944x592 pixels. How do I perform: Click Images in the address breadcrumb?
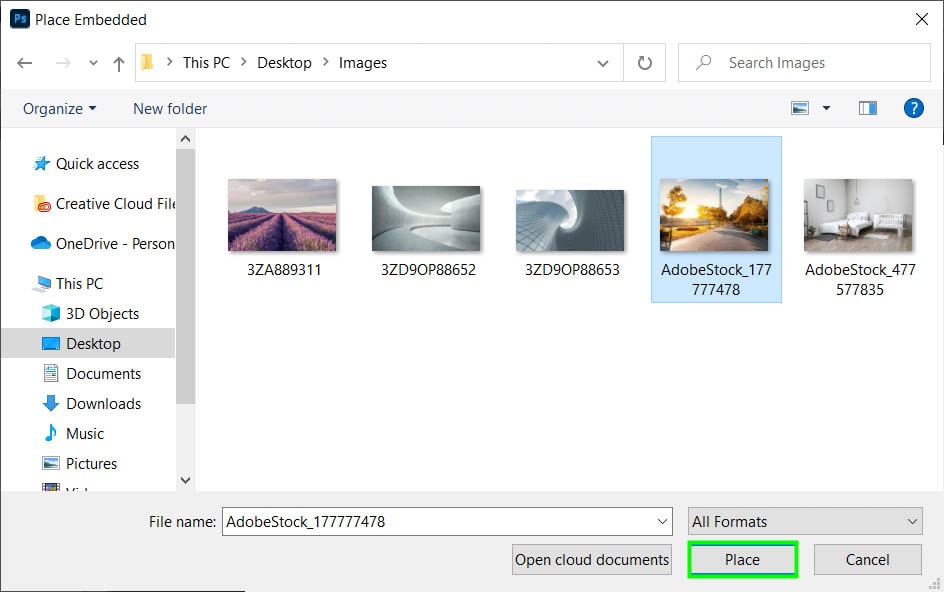(x=362, y=63)
